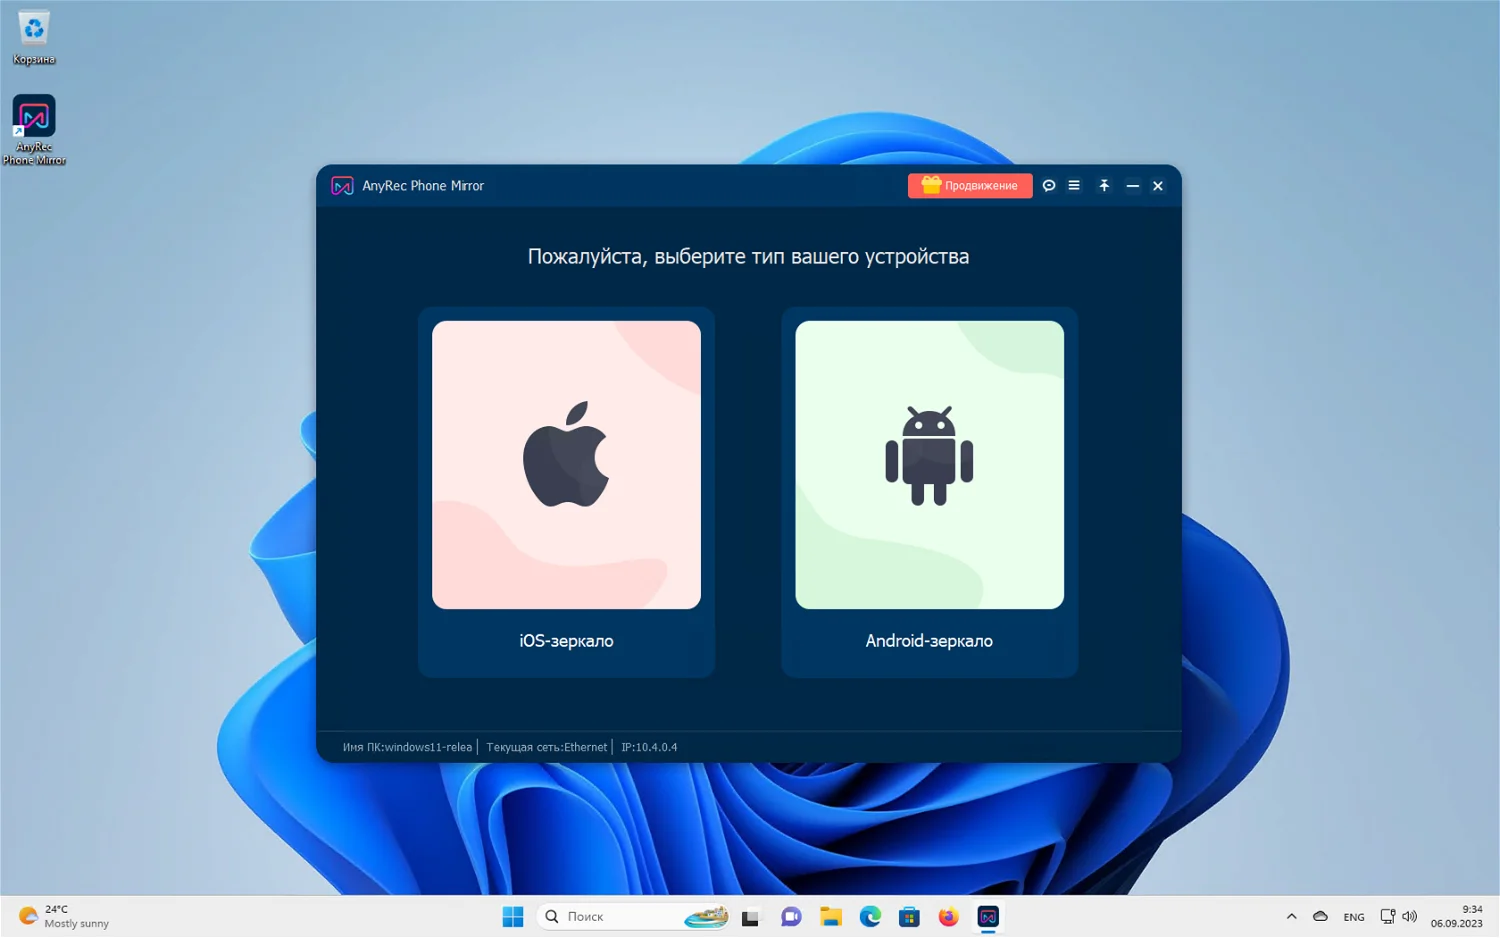The height and width of the screenshot is (938, 1500).
Task: Click the AnyRec Phone Mirror logo icon
Action: pos(342,186)
